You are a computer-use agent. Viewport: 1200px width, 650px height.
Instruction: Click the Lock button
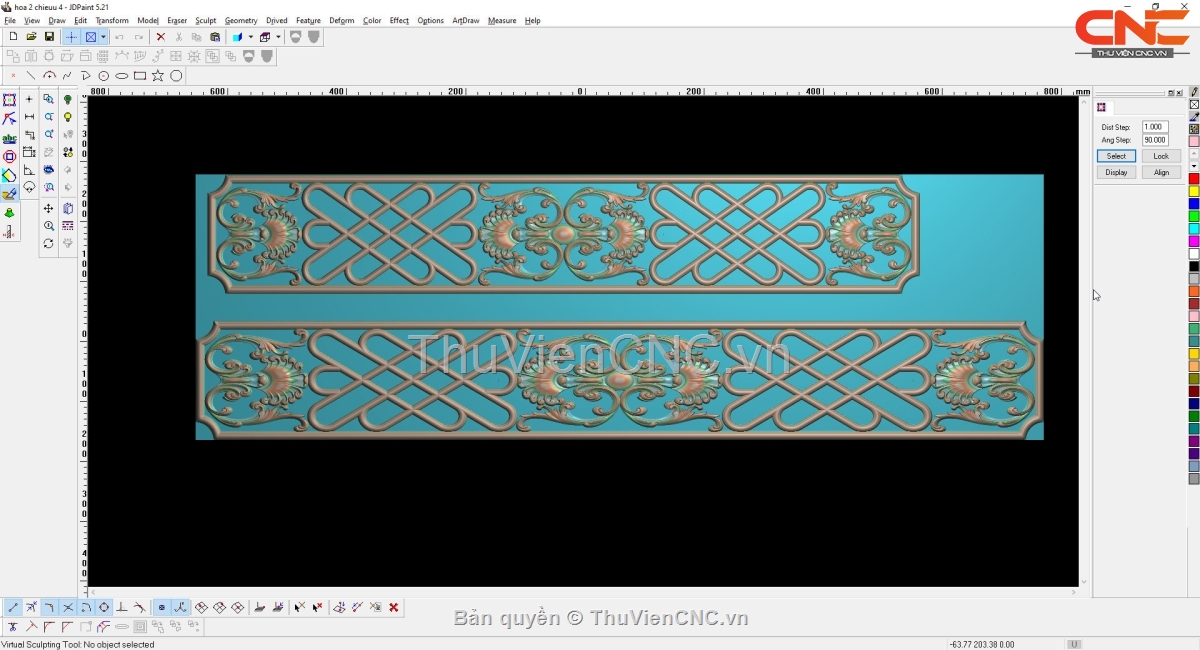point(1161,156)
